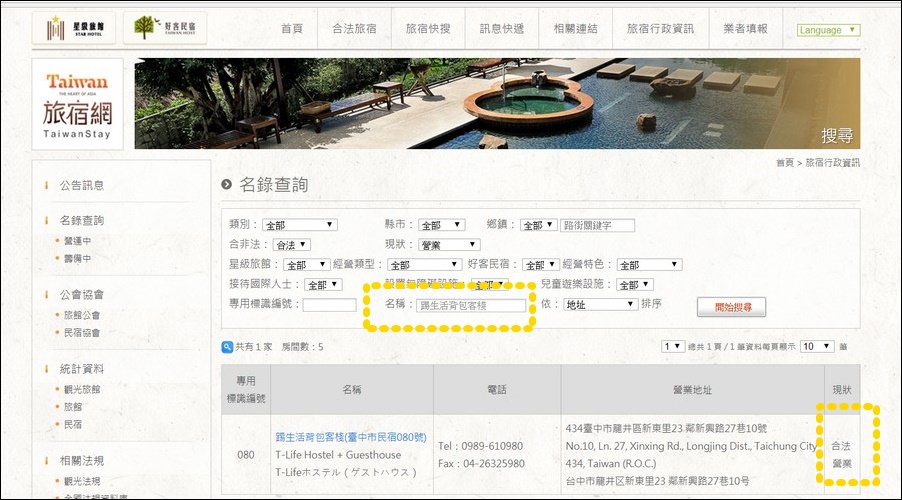The image size is (902, 500).
Task: Open 公會協會 in the sidebar
Action: click(82, 295)
